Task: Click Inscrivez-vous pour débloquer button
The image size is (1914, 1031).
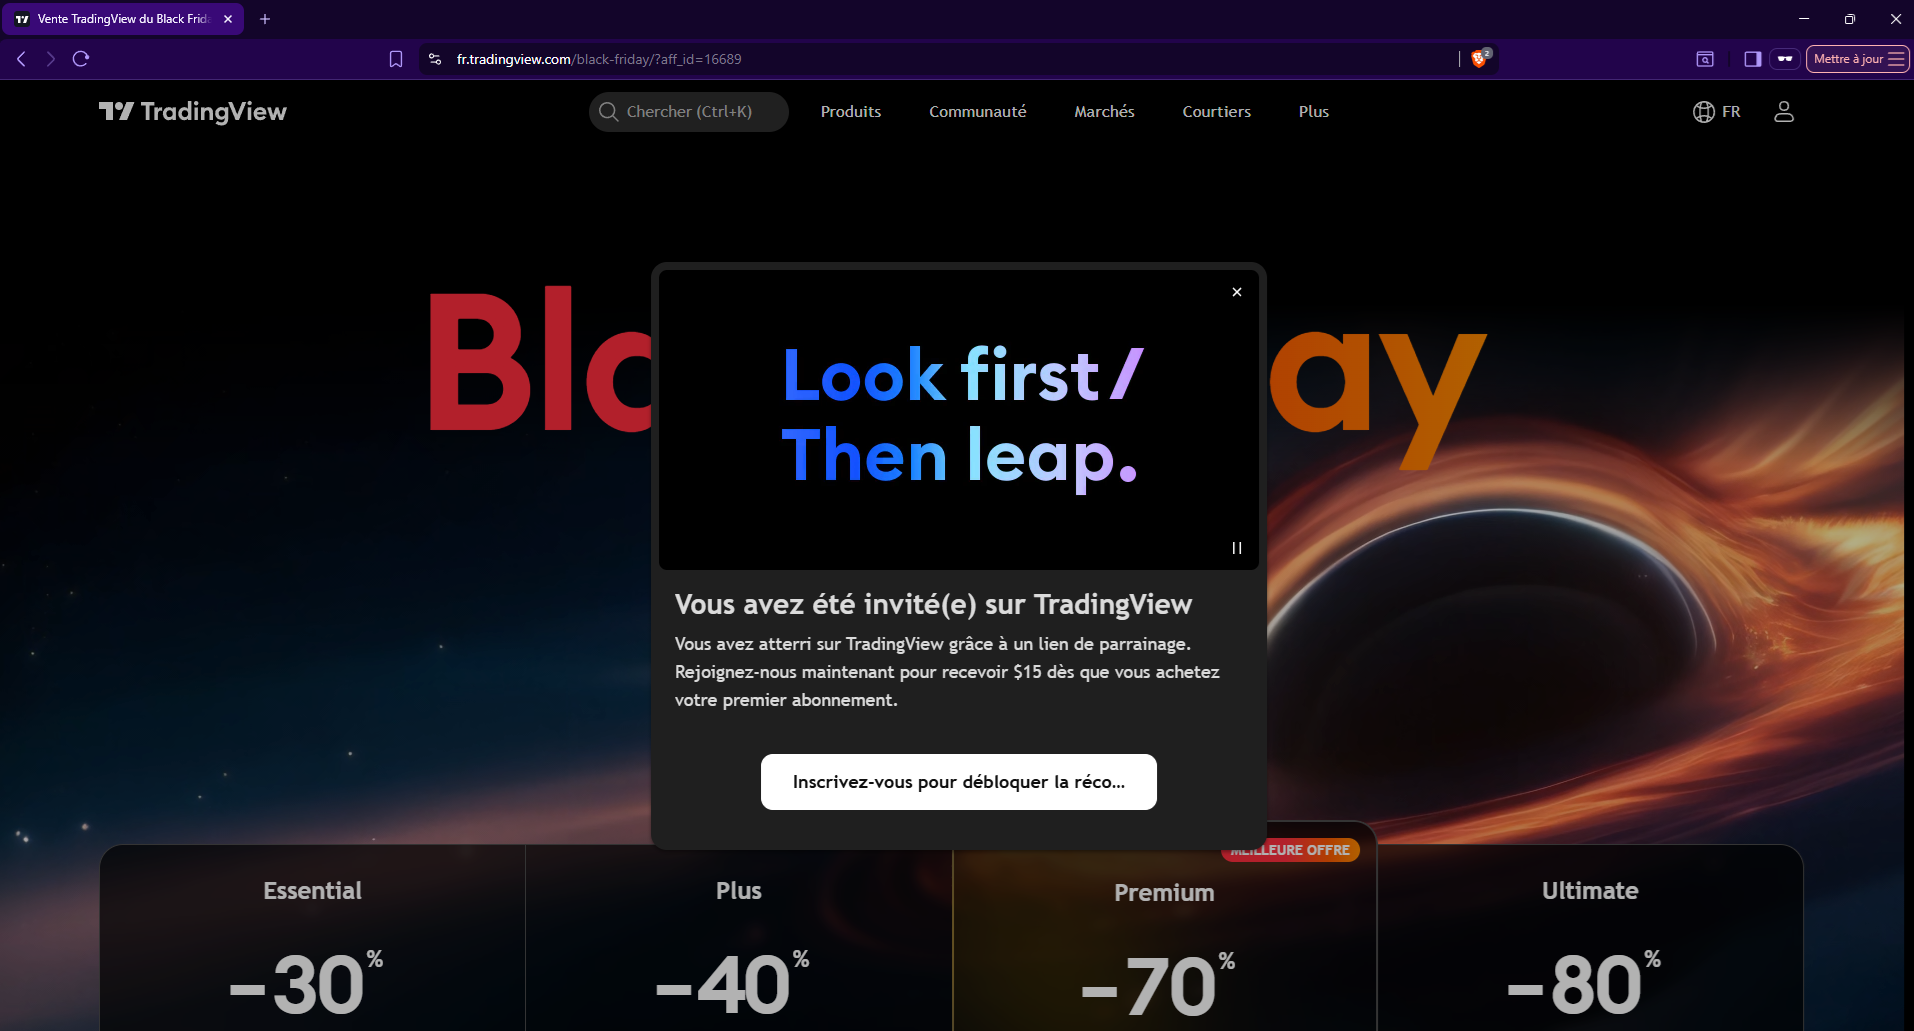Action: pos(958,782)
